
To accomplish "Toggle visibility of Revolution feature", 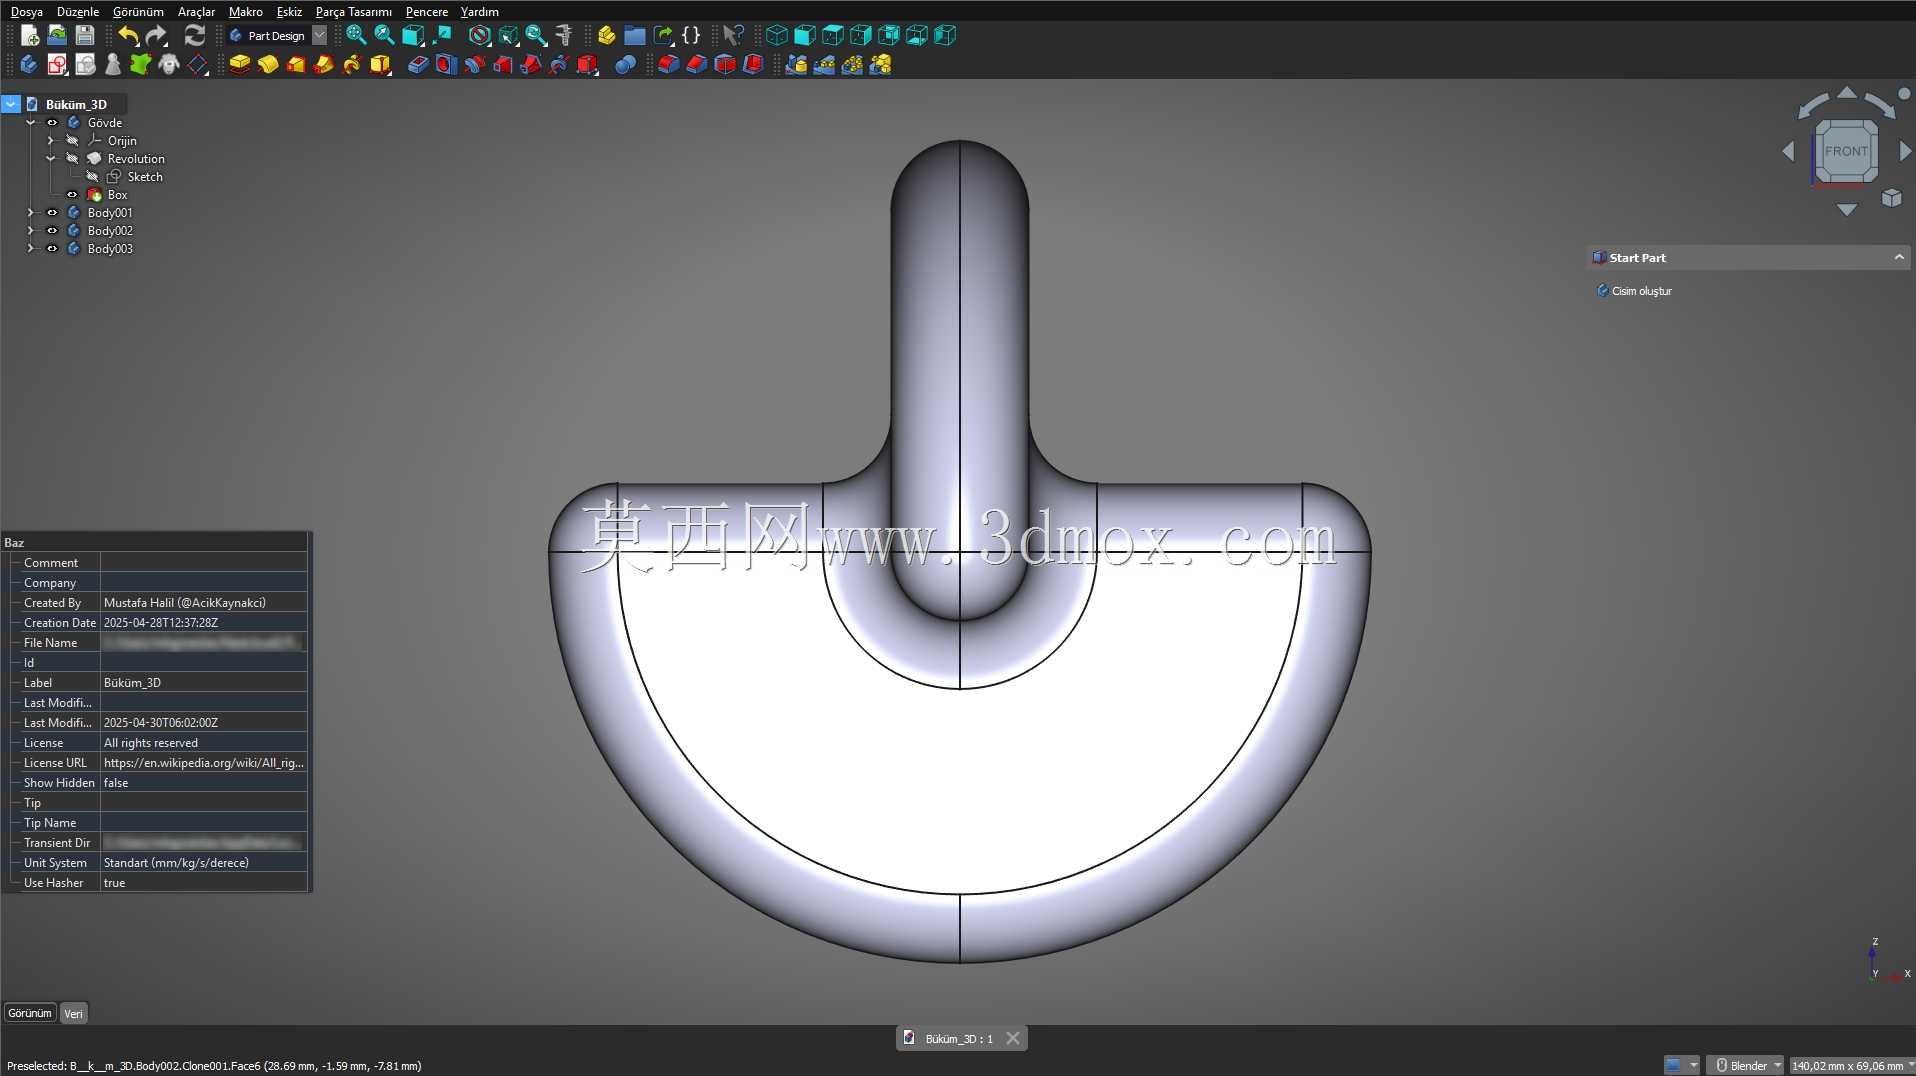I will (72, 159).
